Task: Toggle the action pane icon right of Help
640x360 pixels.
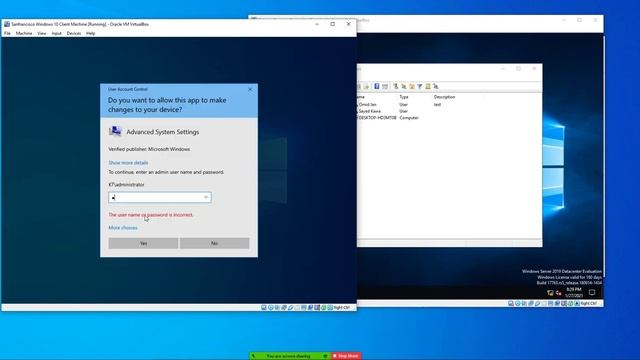Action: coord(385,86)
